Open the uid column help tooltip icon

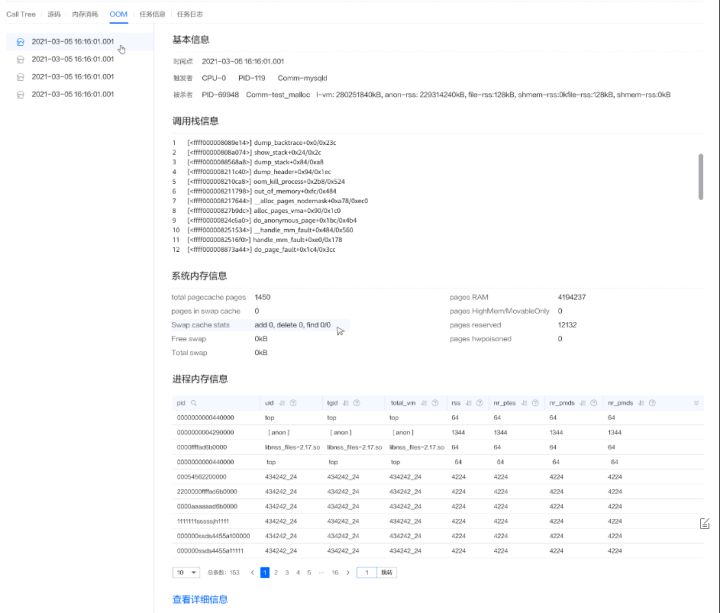click(x=293, y=403)
